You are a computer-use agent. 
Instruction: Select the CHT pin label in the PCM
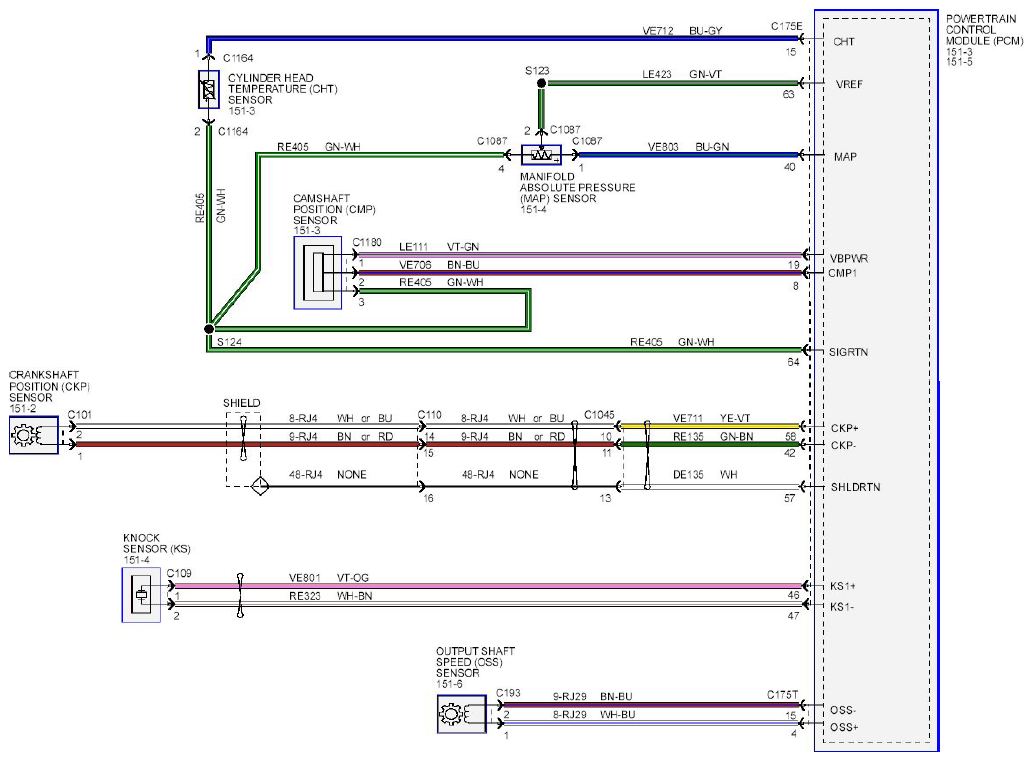coord(843,42)
